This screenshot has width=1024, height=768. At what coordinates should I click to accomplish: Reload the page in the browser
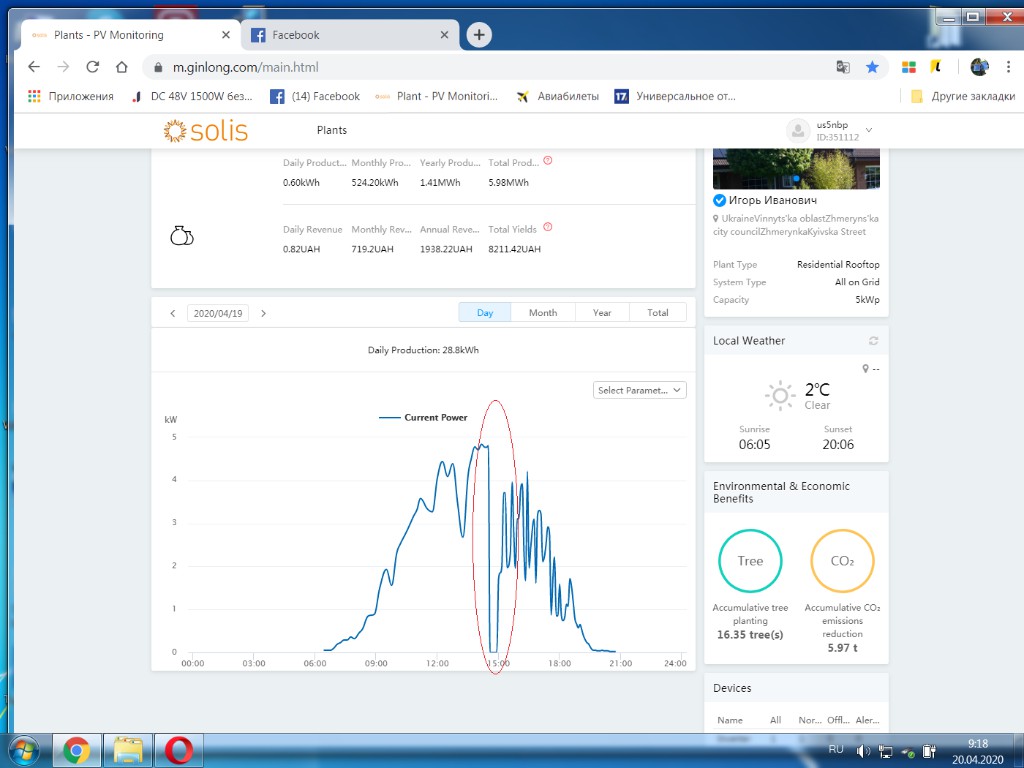click(93, 67)
